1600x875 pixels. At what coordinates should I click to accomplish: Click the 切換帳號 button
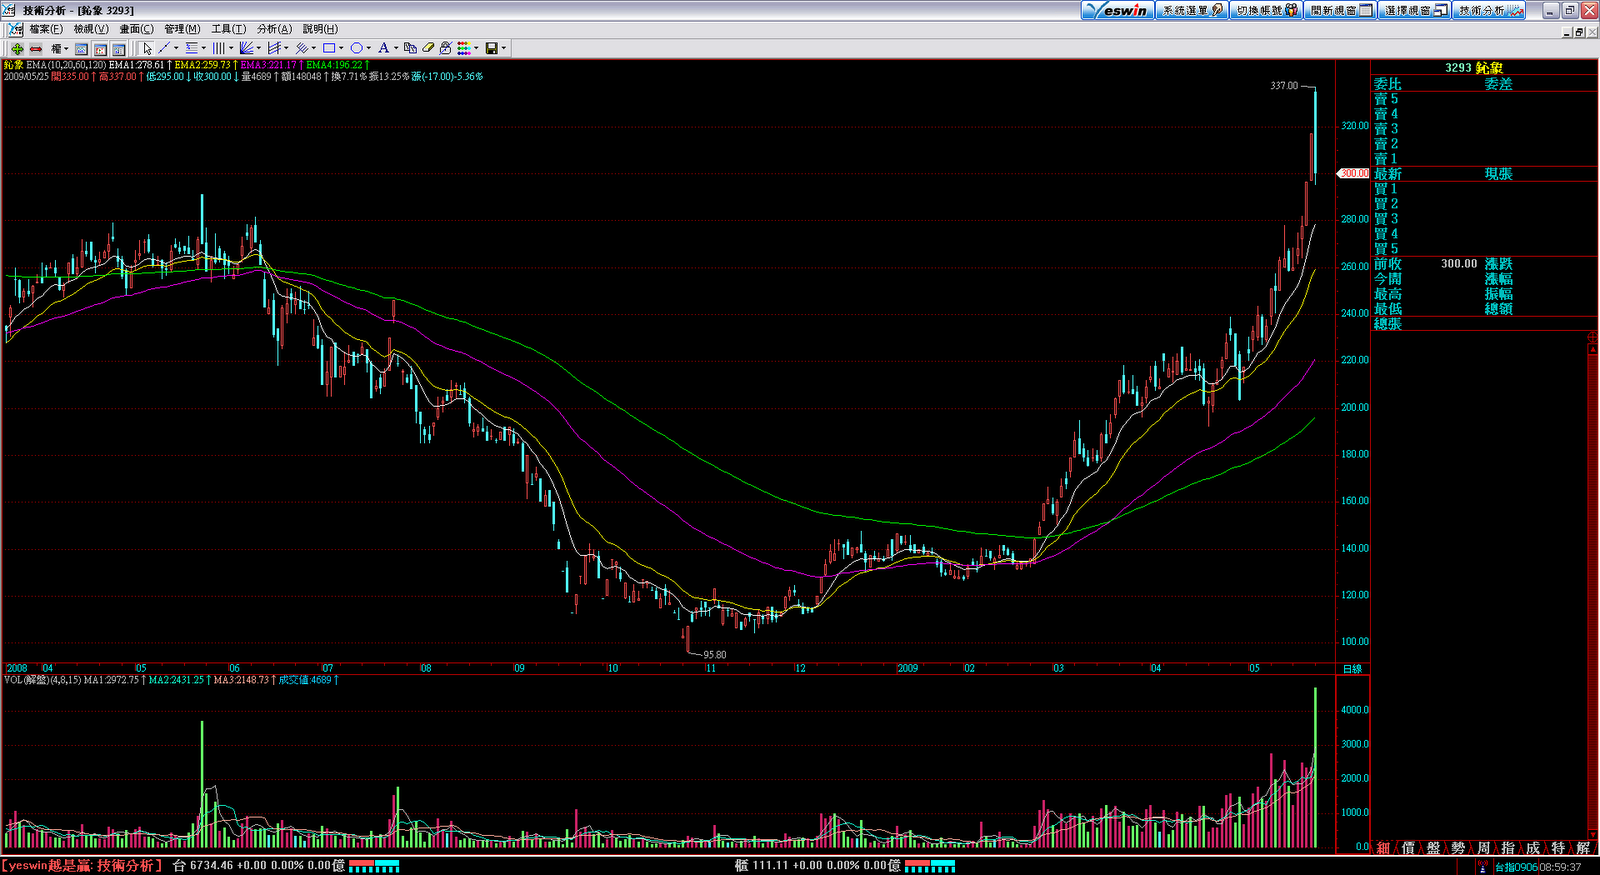point(1265,10)
